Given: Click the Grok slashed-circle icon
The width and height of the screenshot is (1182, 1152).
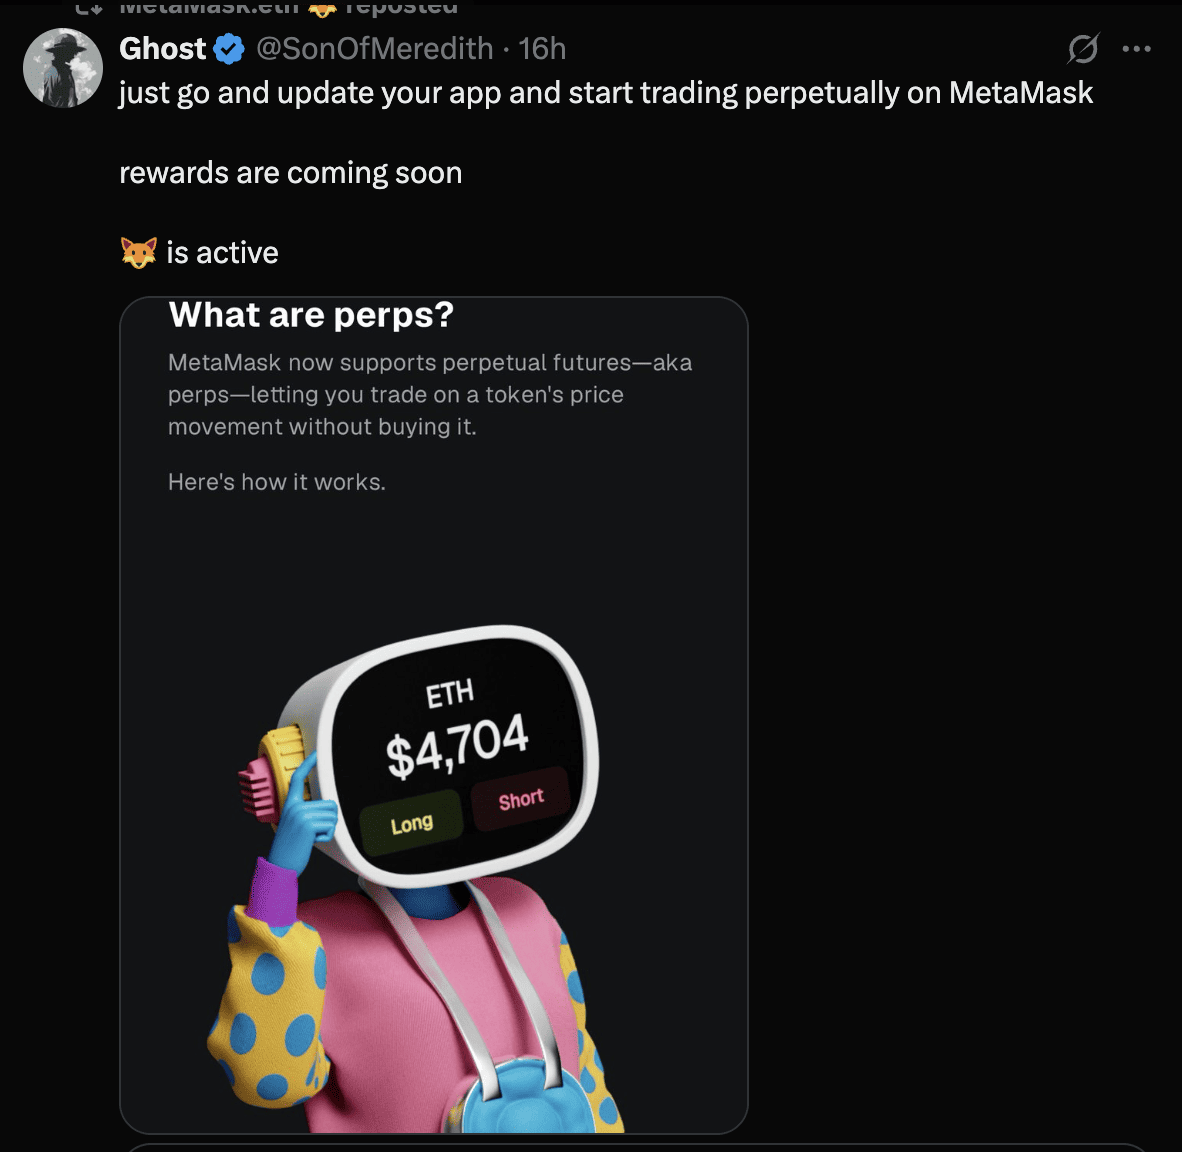Looking at the screenshot, I should coord(1083,49).
